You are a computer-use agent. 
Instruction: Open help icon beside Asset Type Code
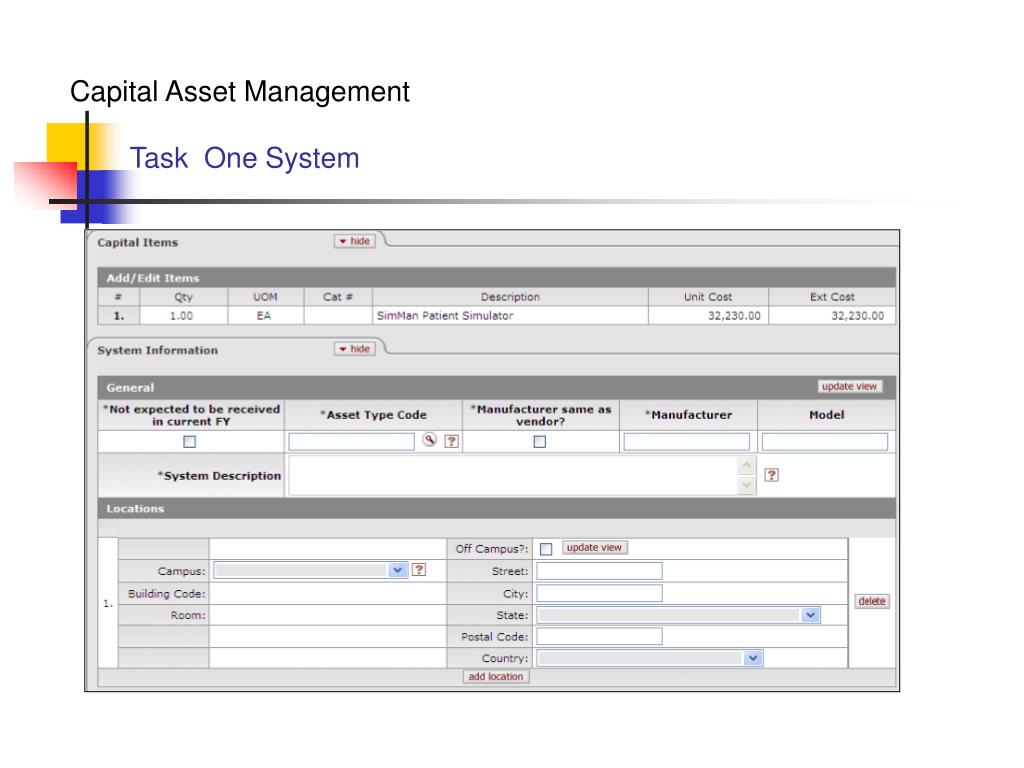point(451,441)
